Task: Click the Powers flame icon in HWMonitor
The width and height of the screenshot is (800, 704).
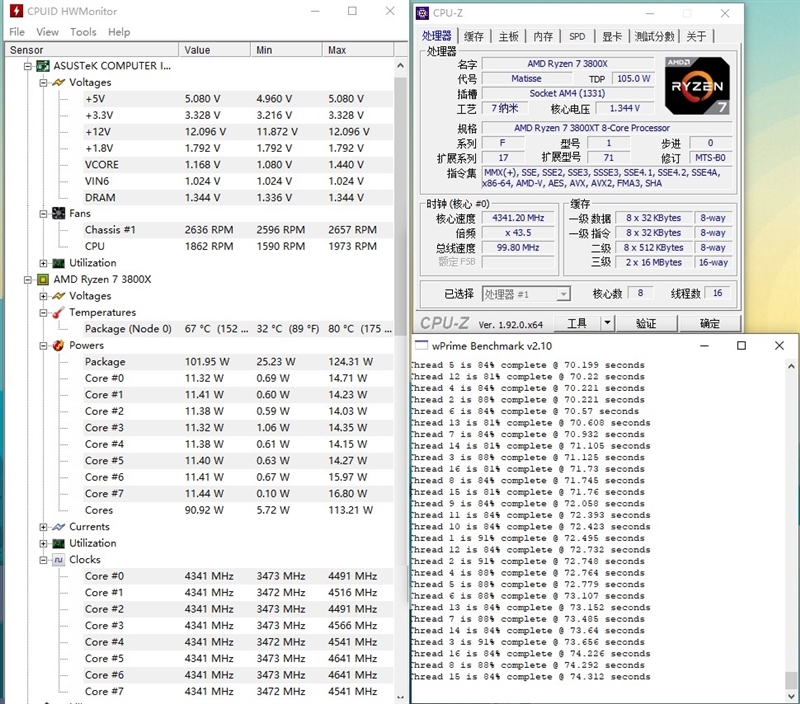Action: (57, 345)
